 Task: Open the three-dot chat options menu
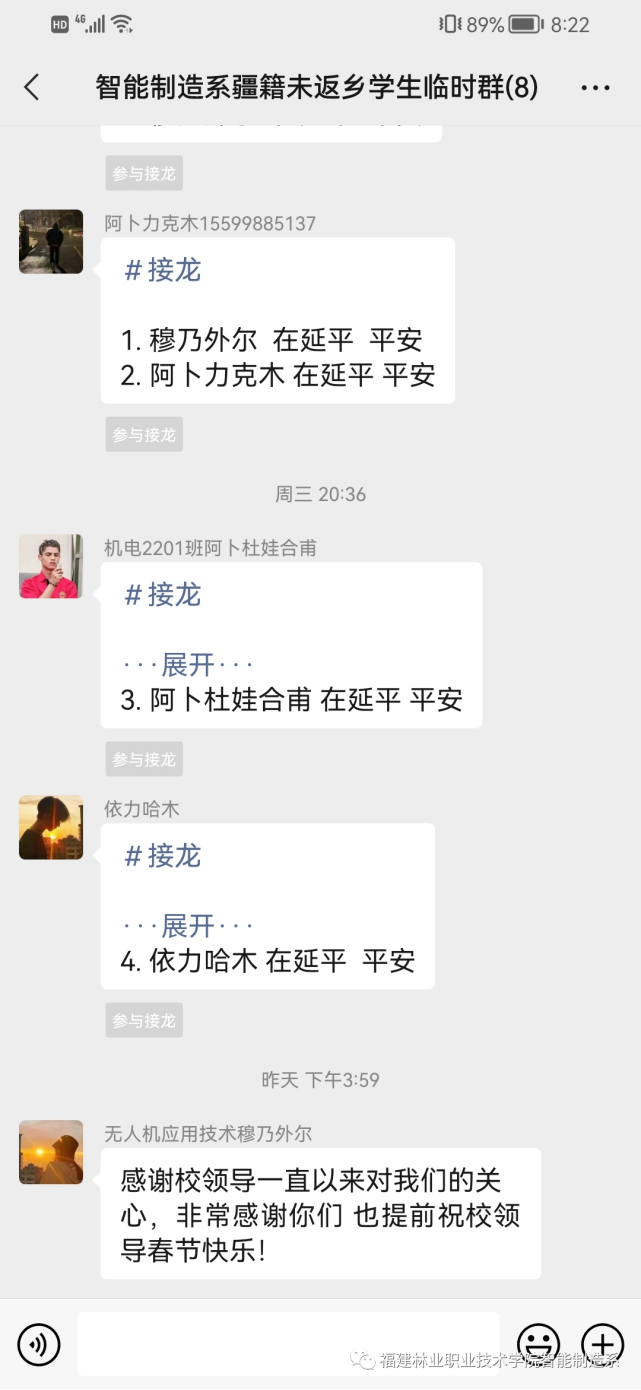click(x=595, y=88)
